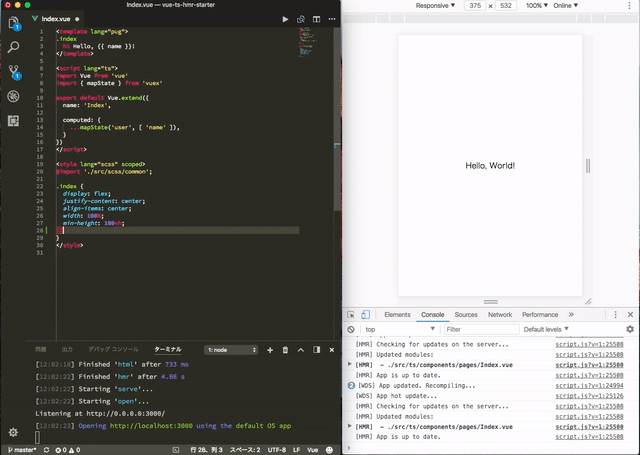Open the Search view in VS Code sidebar
This screenshot has height=455, width=640.
13,47
